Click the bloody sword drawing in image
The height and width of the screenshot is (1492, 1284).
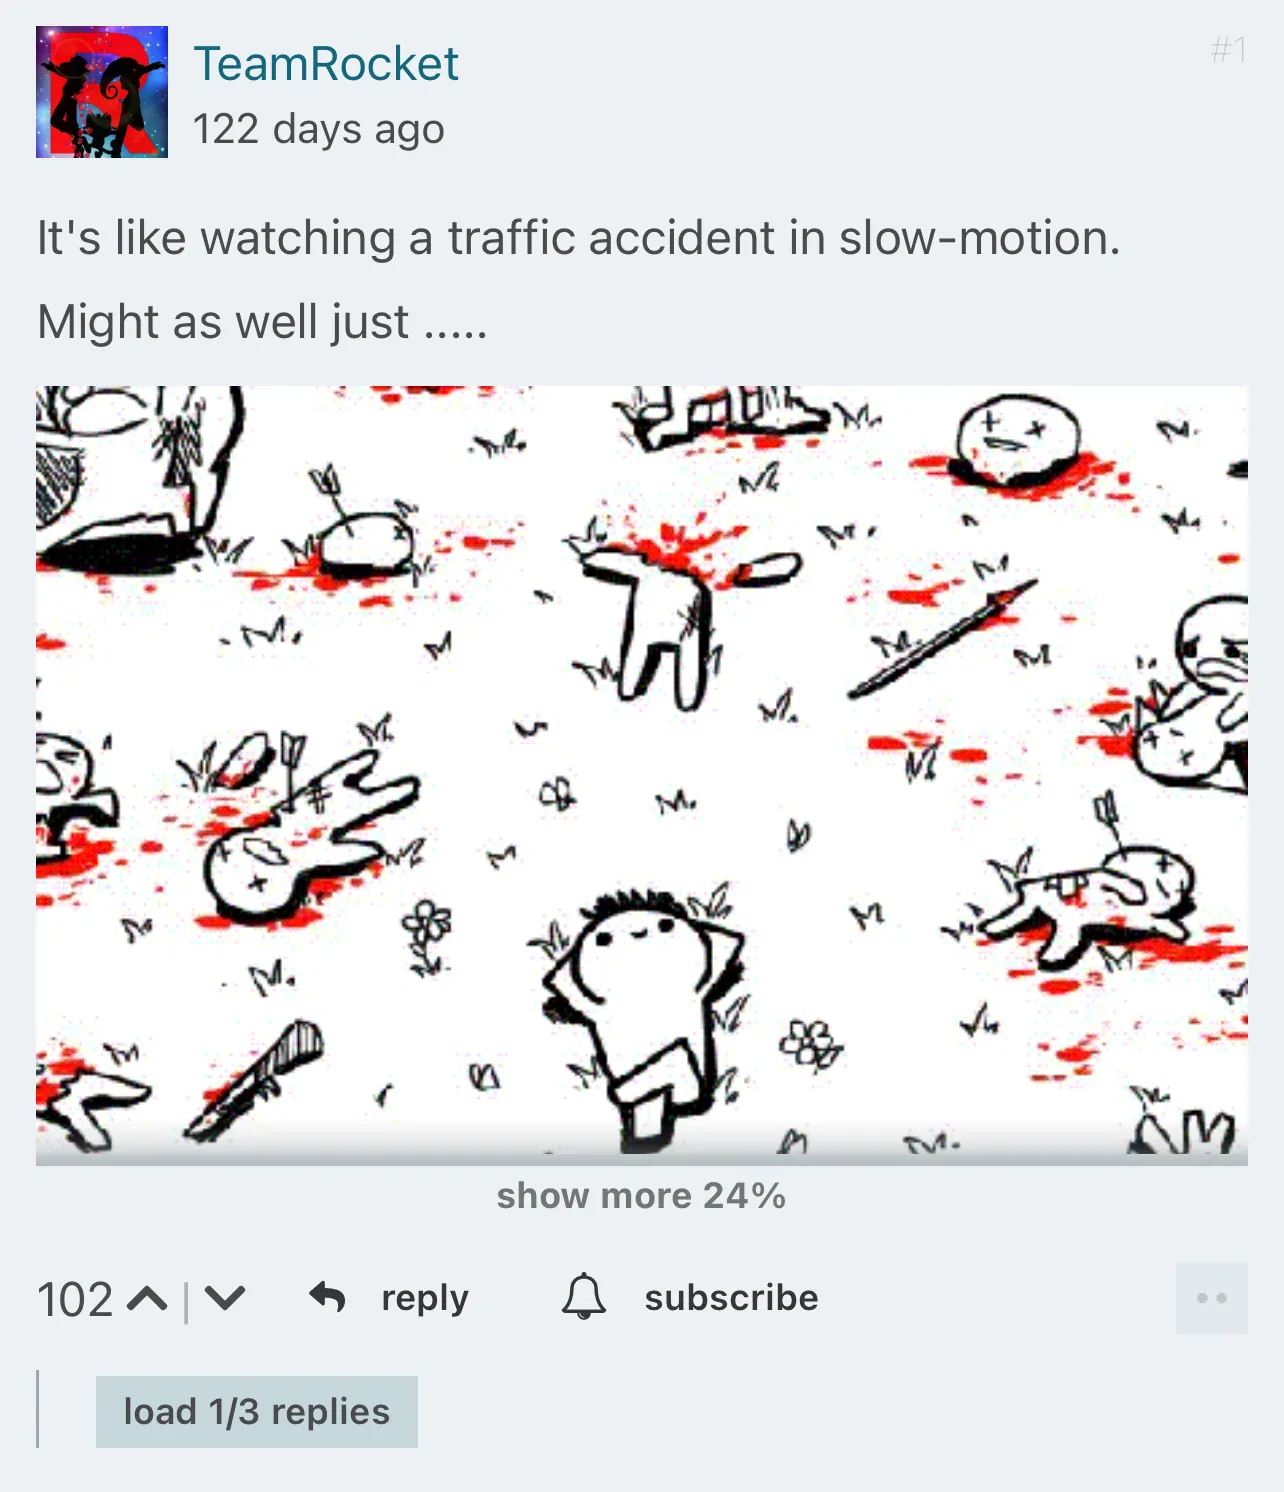943,637
